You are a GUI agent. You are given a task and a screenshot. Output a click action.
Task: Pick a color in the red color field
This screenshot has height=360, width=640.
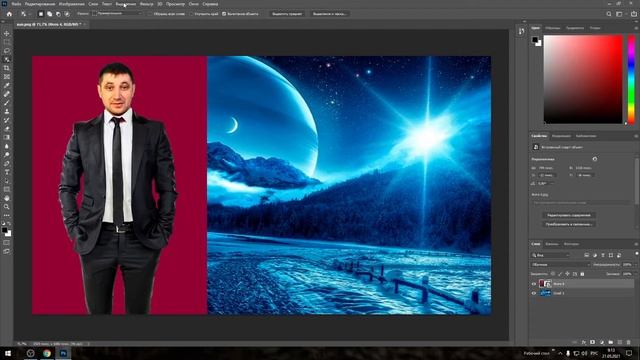tap(583, 79)
